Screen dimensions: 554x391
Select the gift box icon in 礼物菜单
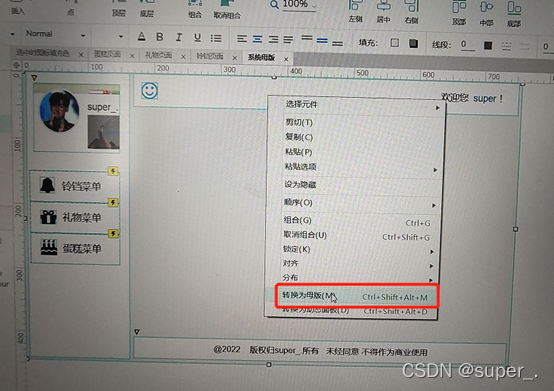click(48, 217)
